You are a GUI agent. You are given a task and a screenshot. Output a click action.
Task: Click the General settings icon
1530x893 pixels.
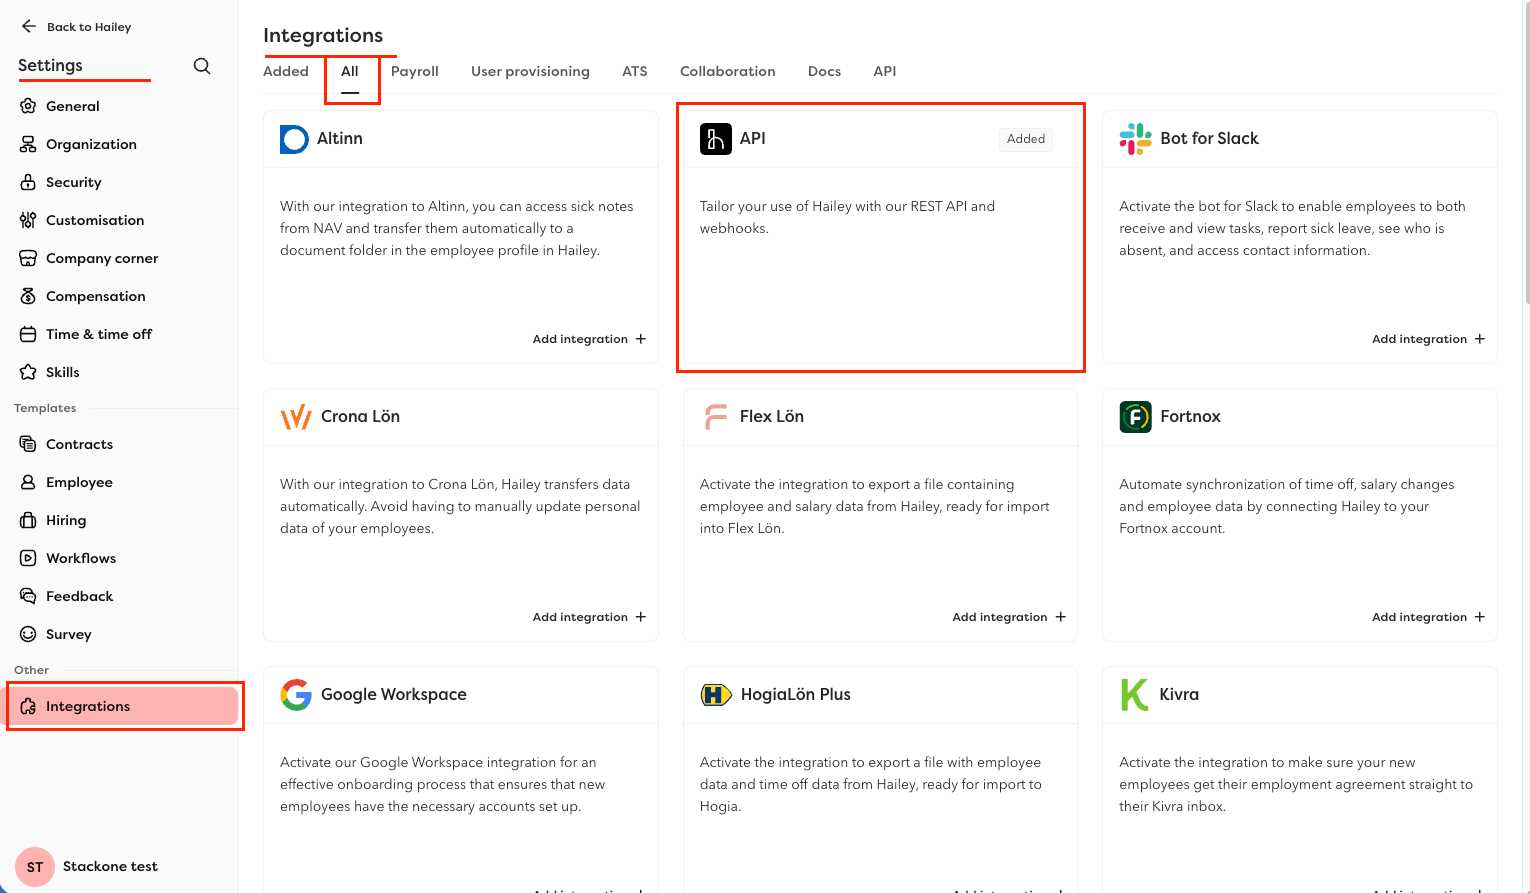[28, 106]
